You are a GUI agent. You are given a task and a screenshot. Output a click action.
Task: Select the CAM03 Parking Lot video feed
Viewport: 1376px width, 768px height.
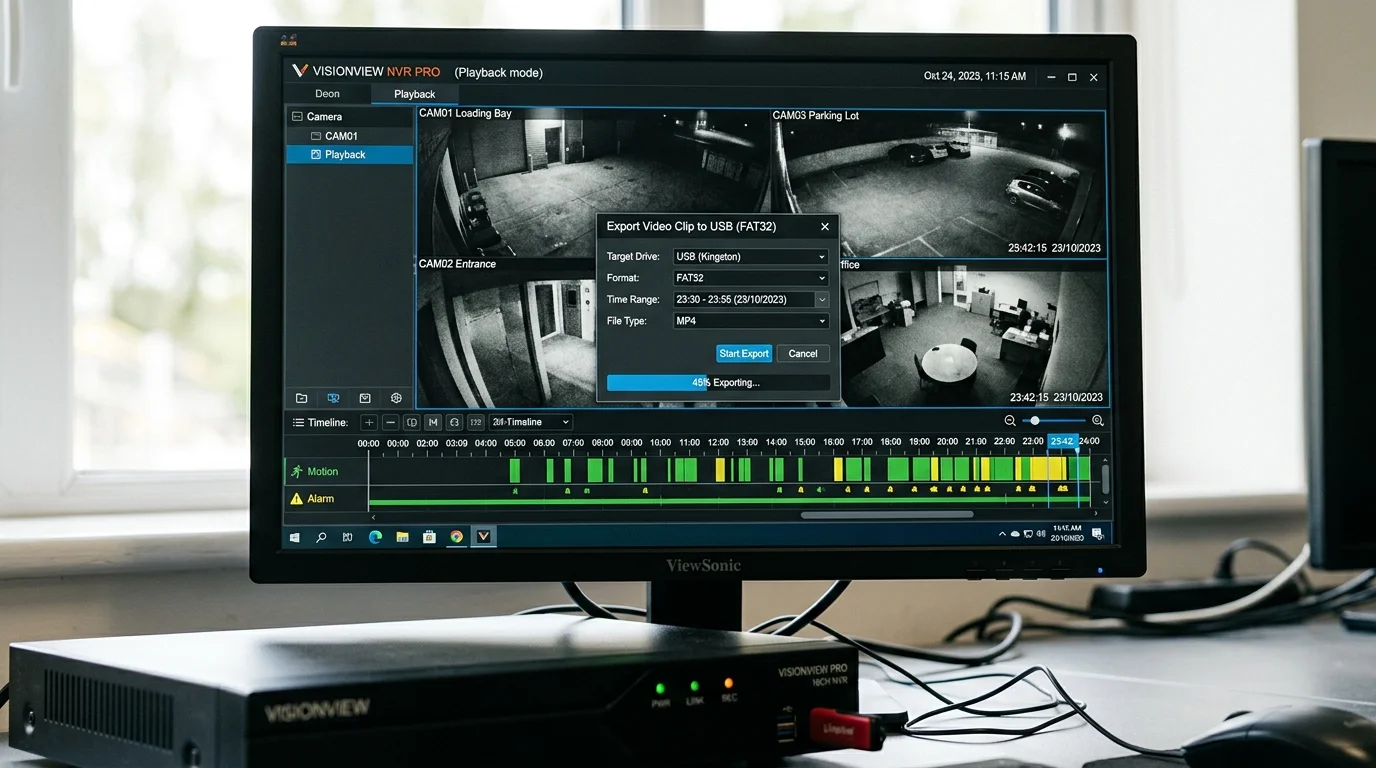tap(939, 183)
